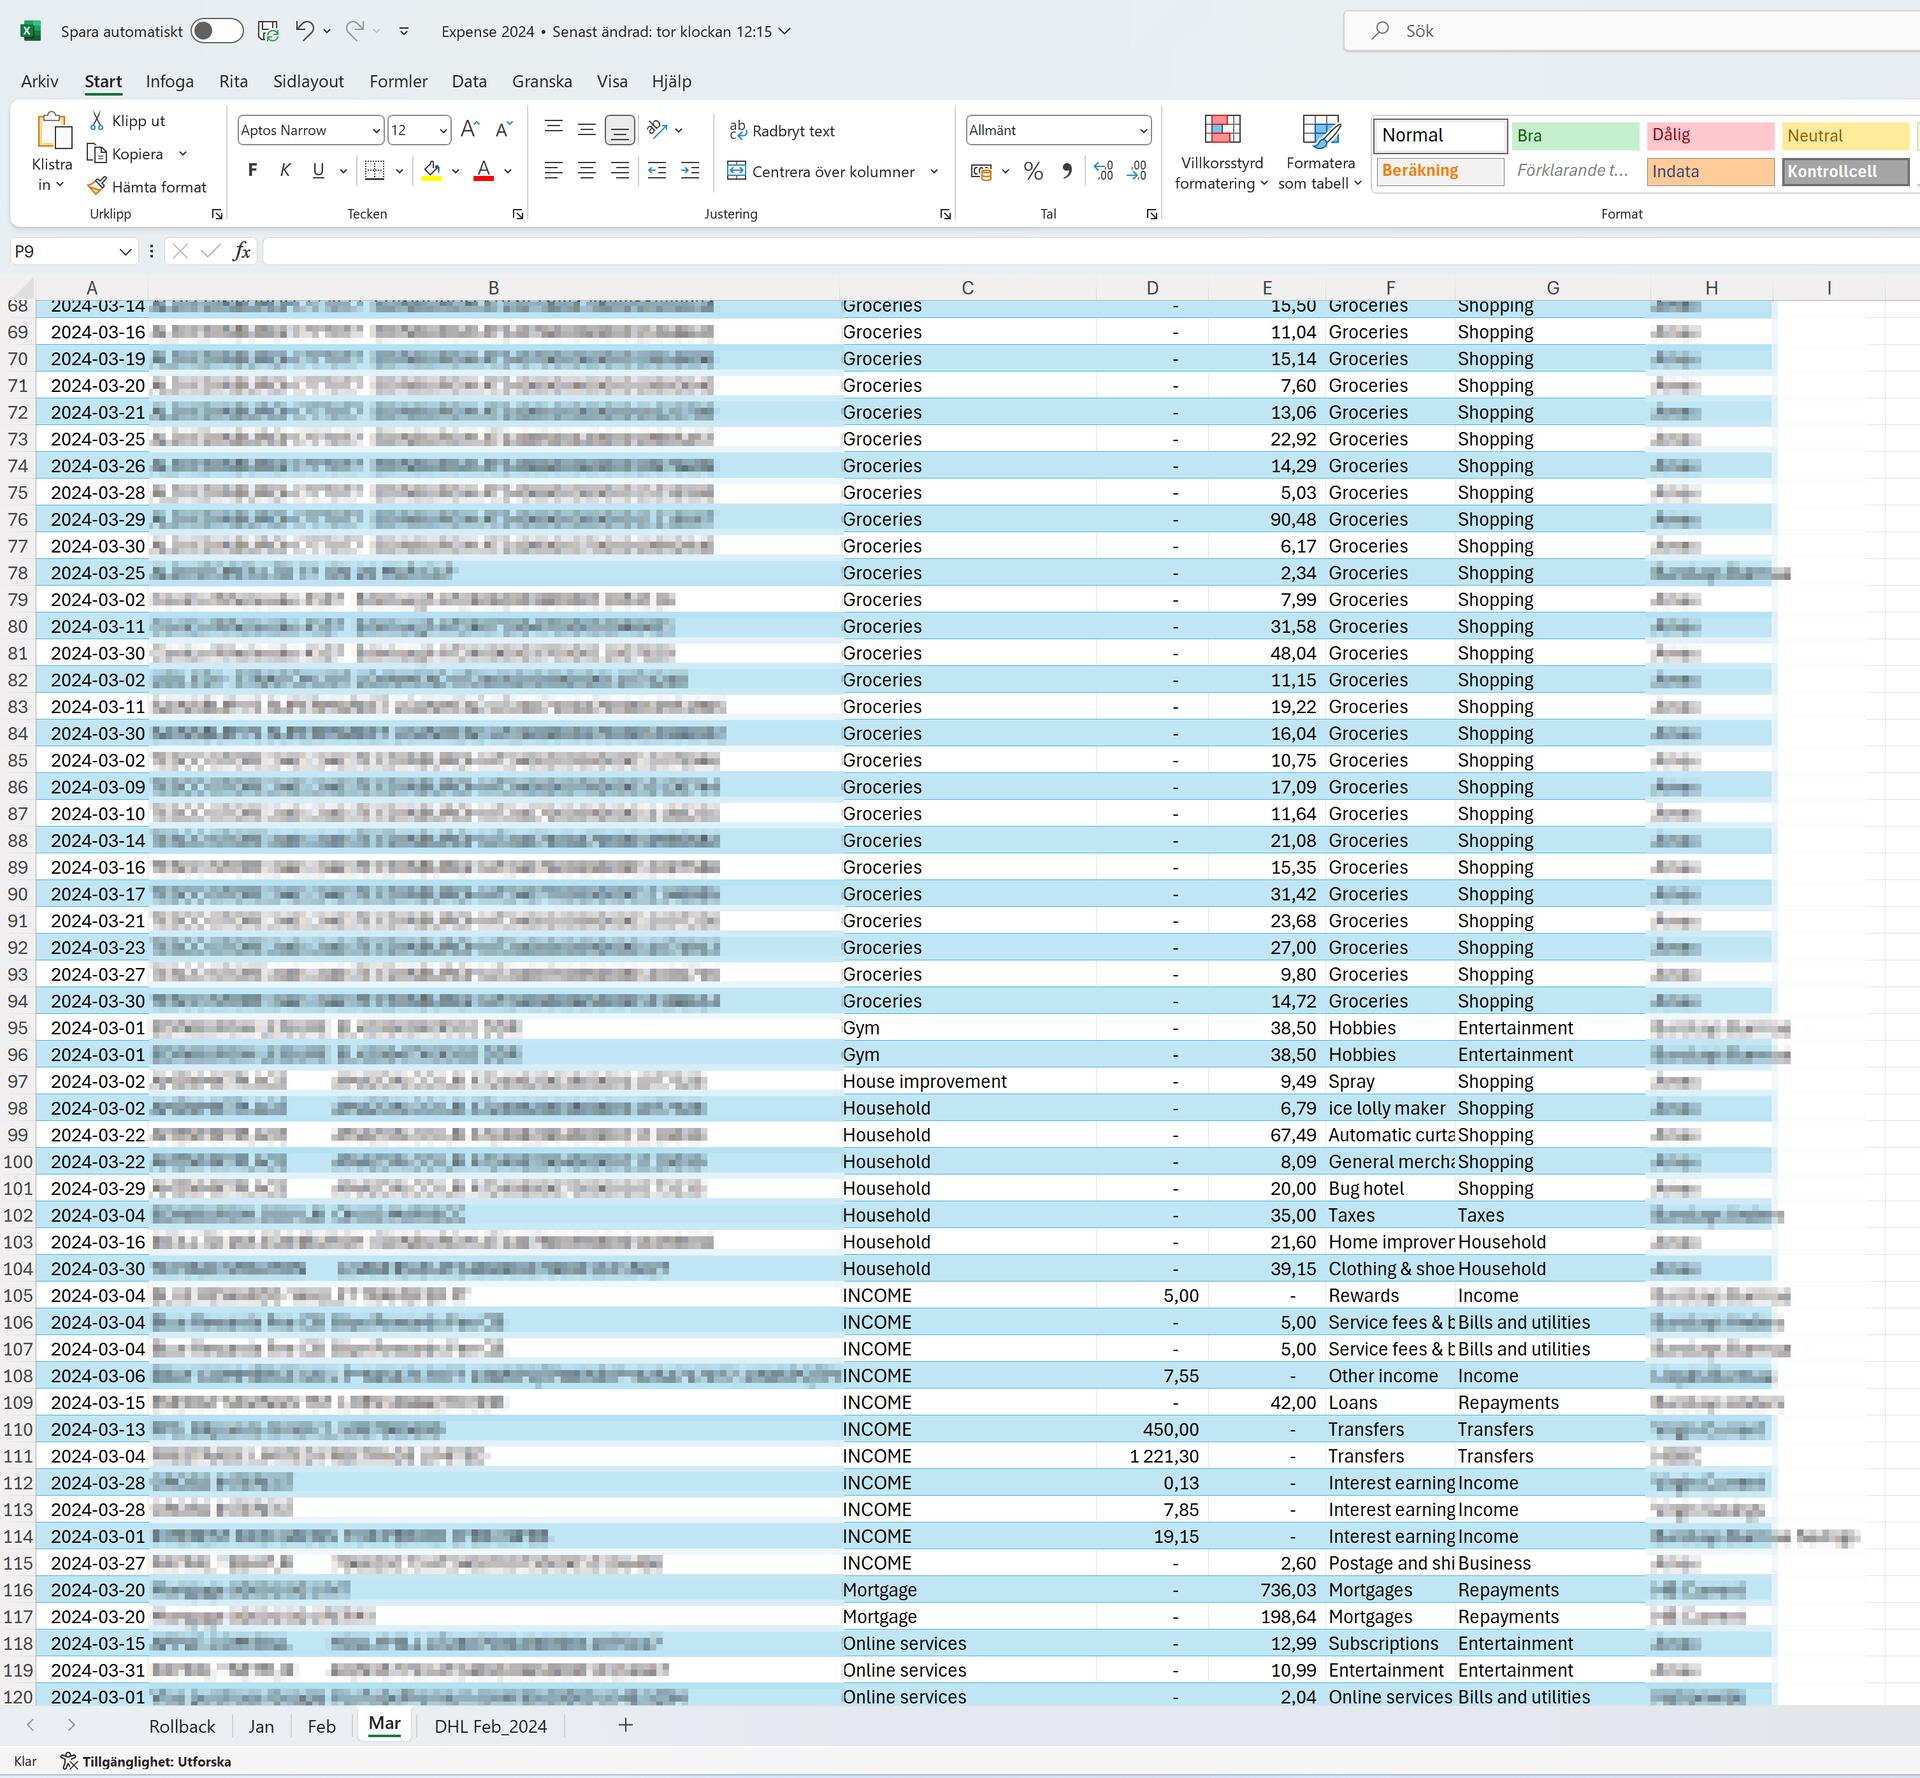Switch to the Feb sheet tab

coord(321,1726)
